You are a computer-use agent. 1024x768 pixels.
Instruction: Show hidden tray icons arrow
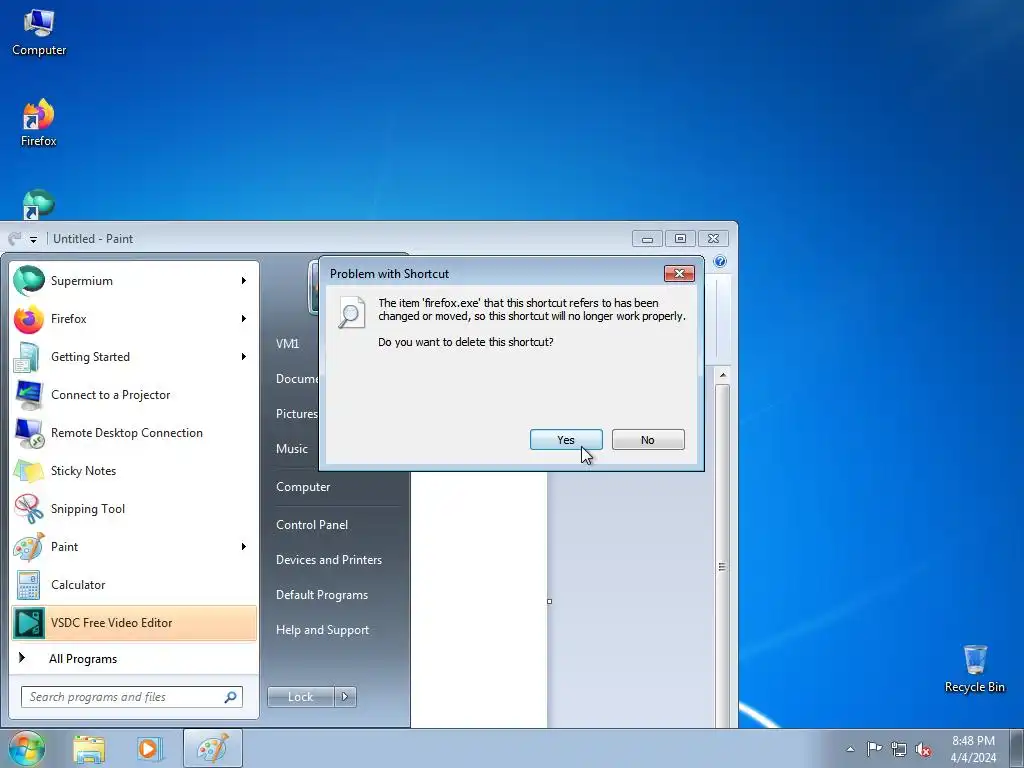(x=850, y=749)
